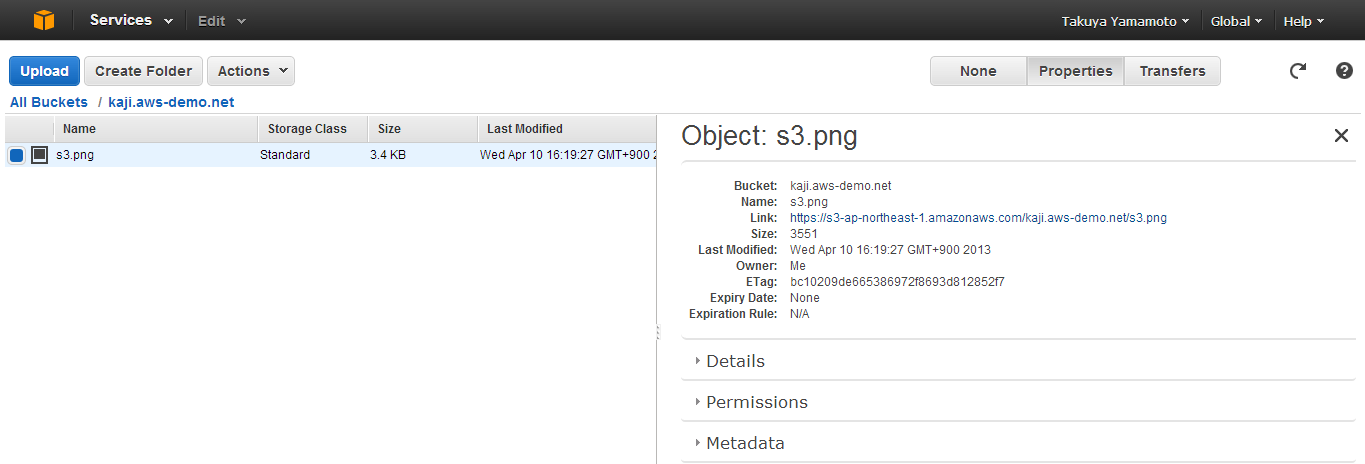Click the Create Folder button
This screenshot has height=464, width=1365.
(144, 71)
